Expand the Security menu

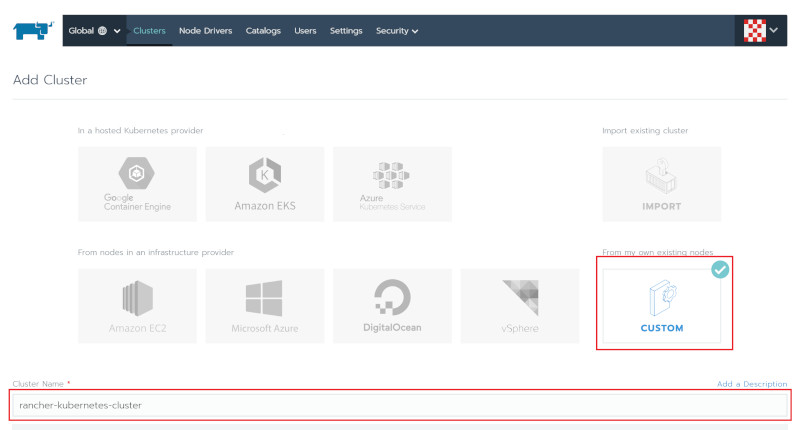point(397,31)
